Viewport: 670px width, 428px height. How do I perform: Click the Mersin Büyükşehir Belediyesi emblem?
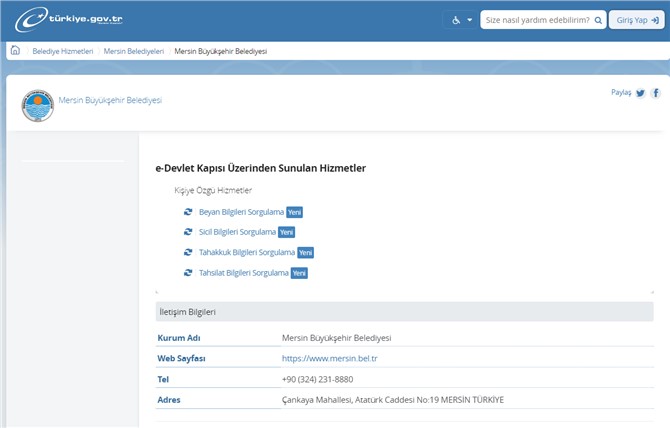(38, 105)
